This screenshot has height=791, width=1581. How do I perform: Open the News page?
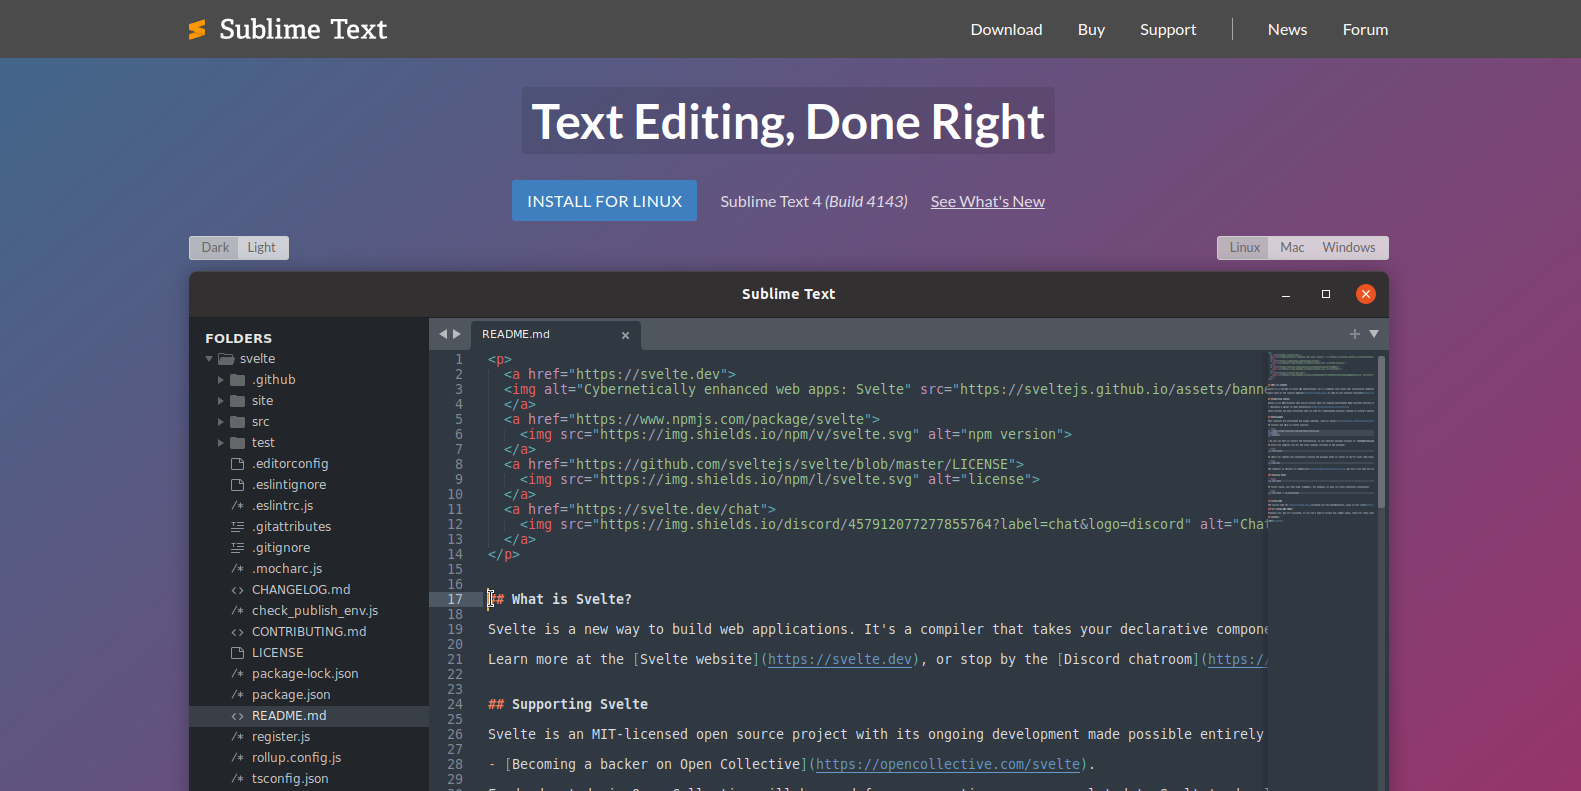1287,30
